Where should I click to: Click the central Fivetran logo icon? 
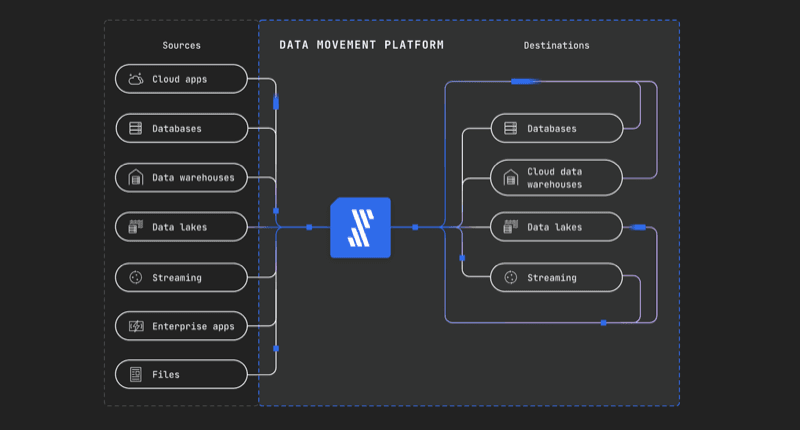click(x=360, y=228)
